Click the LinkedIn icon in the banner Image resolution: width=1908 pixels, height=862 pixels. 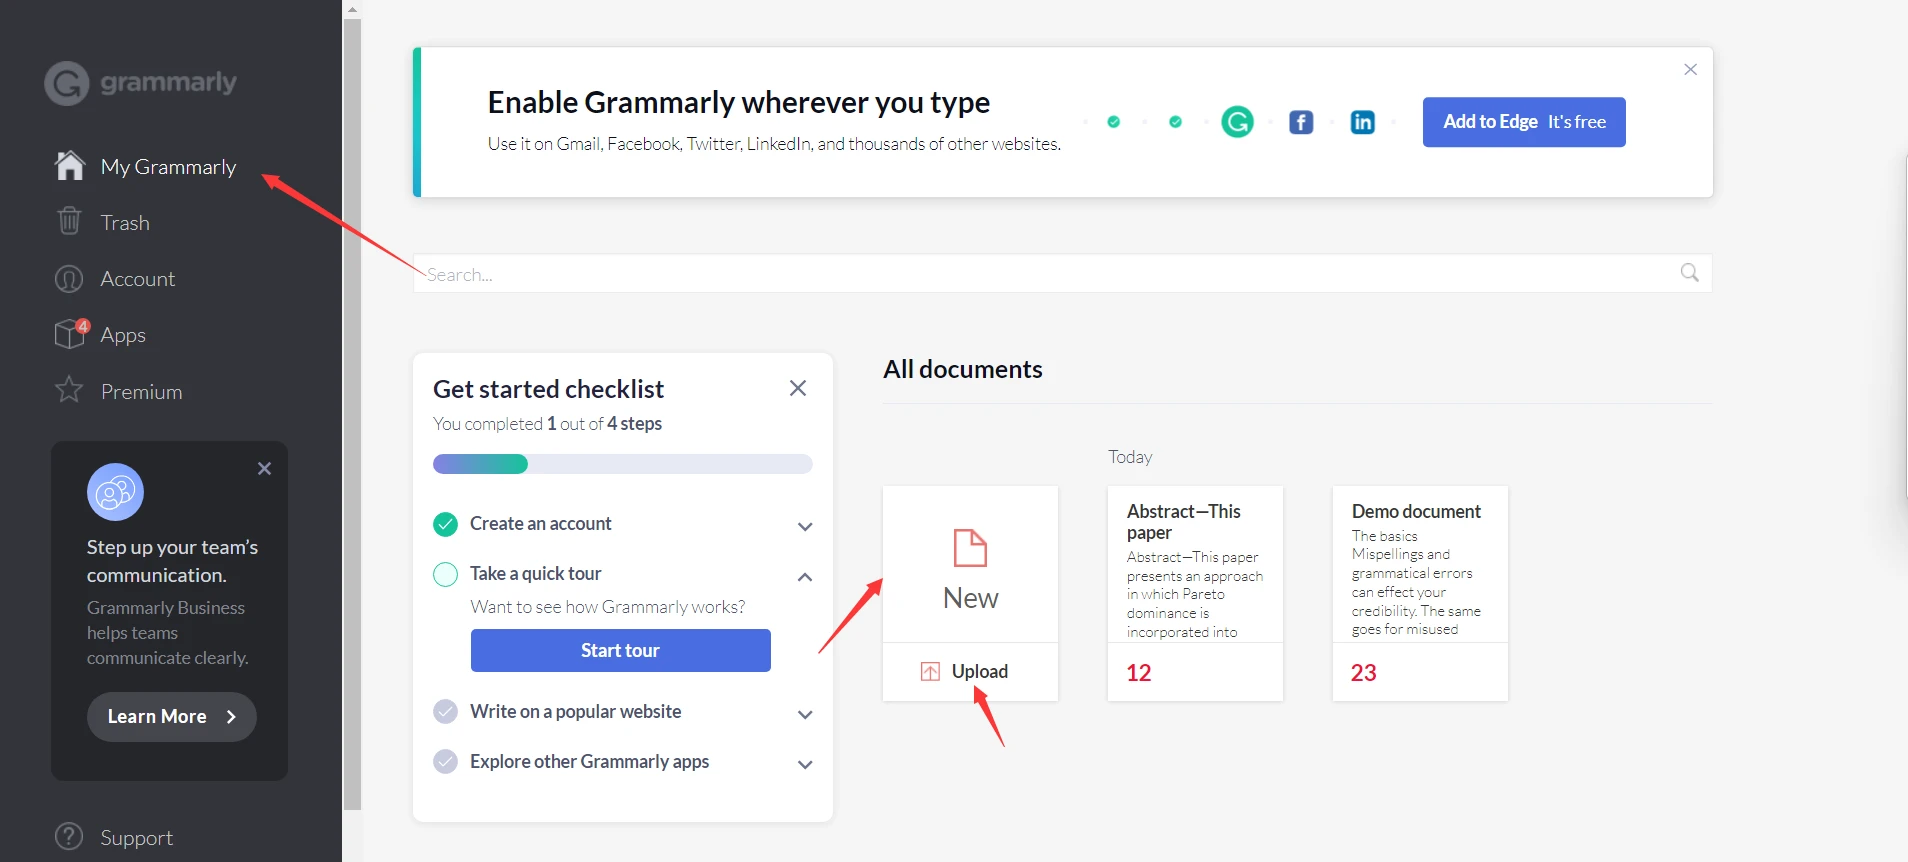click(1362, 122)
